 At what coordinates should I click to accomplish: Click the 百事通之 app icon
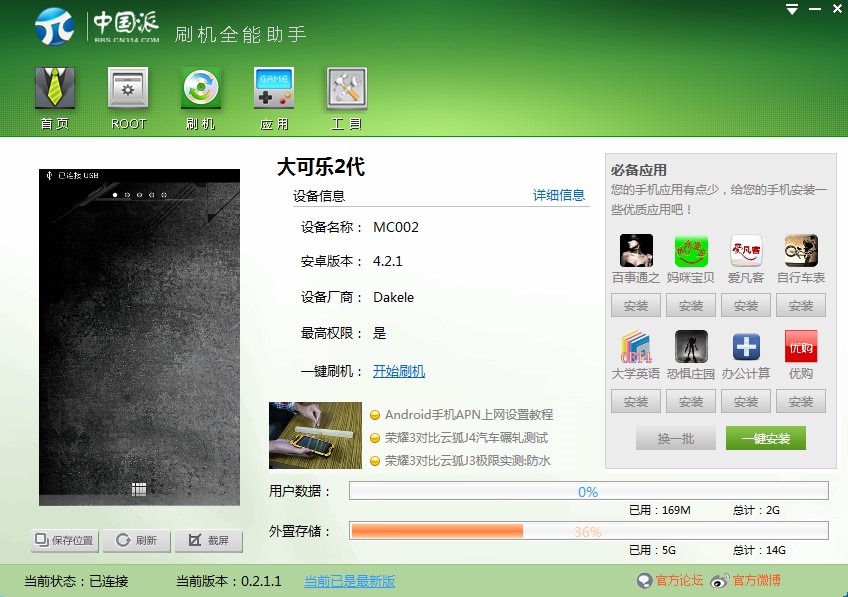tap(636, 250)
